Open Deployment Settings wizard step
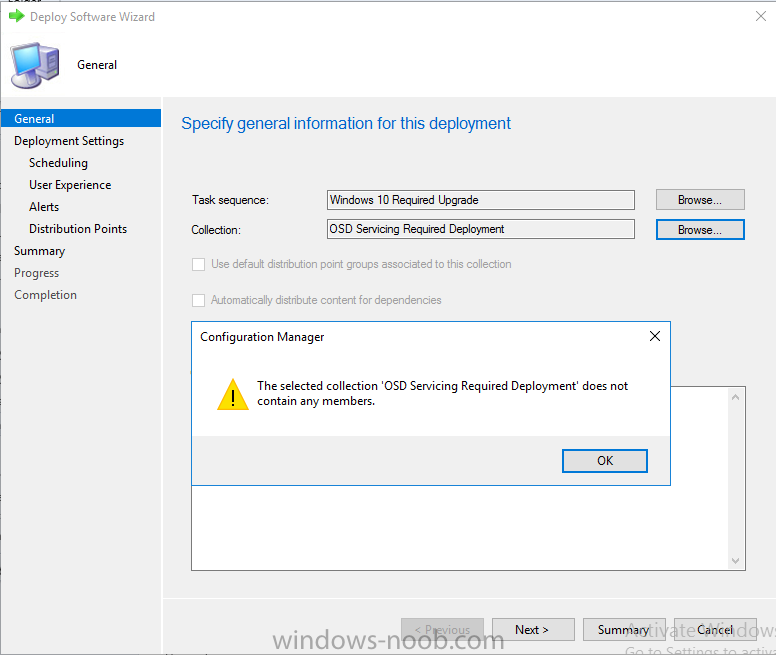776x655 pixels. 69,141
